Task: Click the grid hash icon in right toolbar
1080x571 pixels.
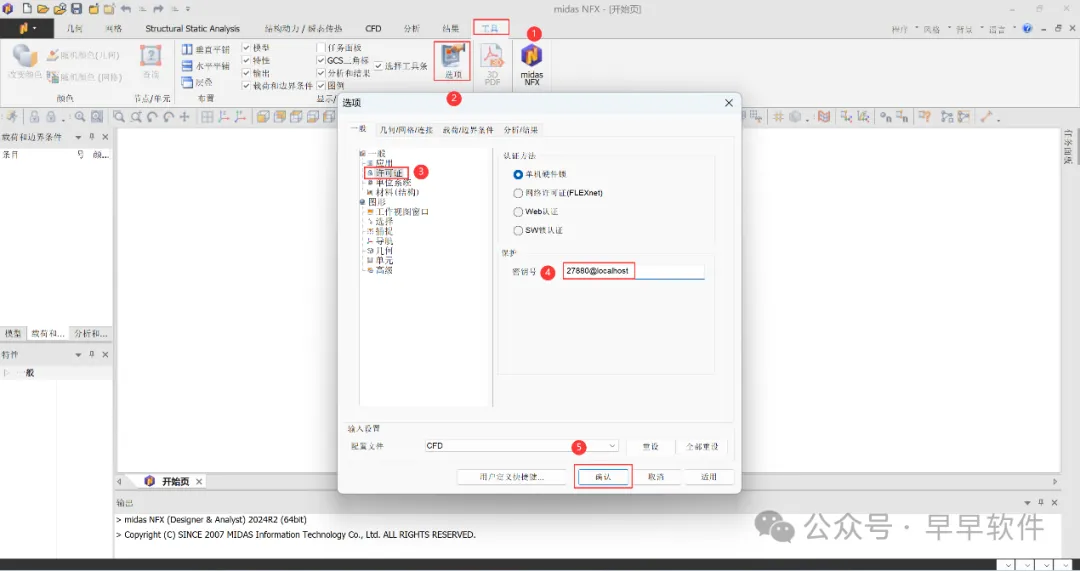Action: 778,117
